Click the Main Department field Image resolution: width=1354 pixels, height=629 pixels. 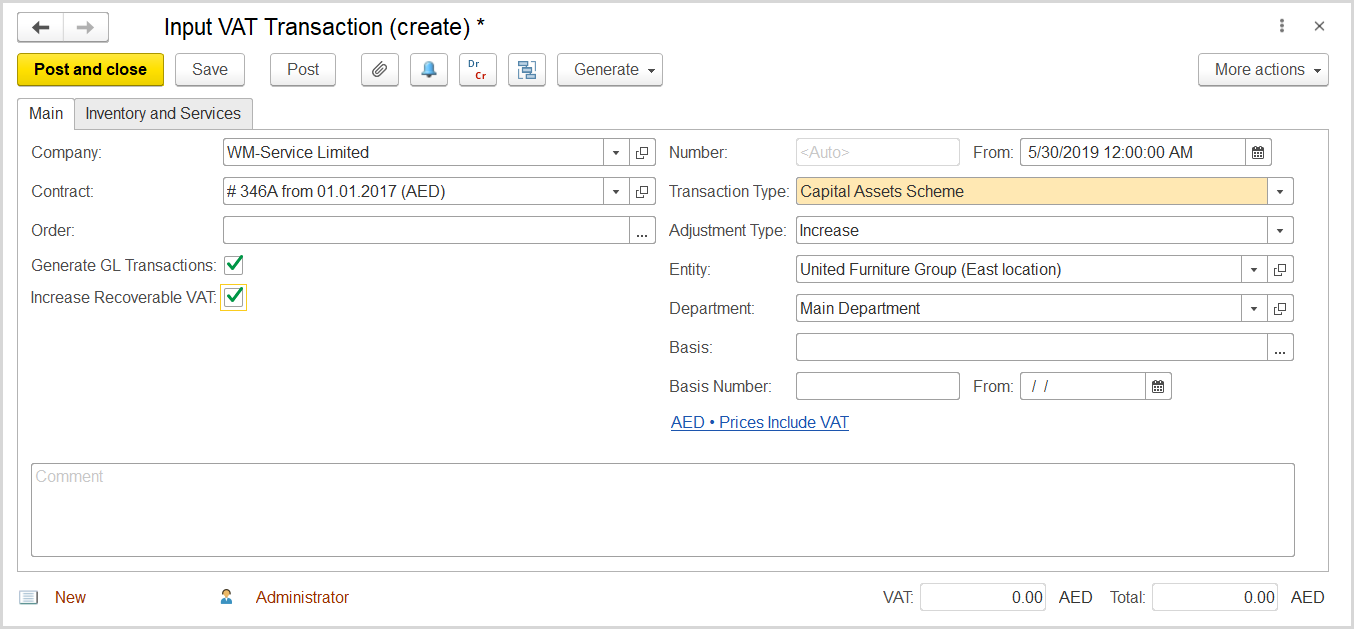tap(1019, 309)
